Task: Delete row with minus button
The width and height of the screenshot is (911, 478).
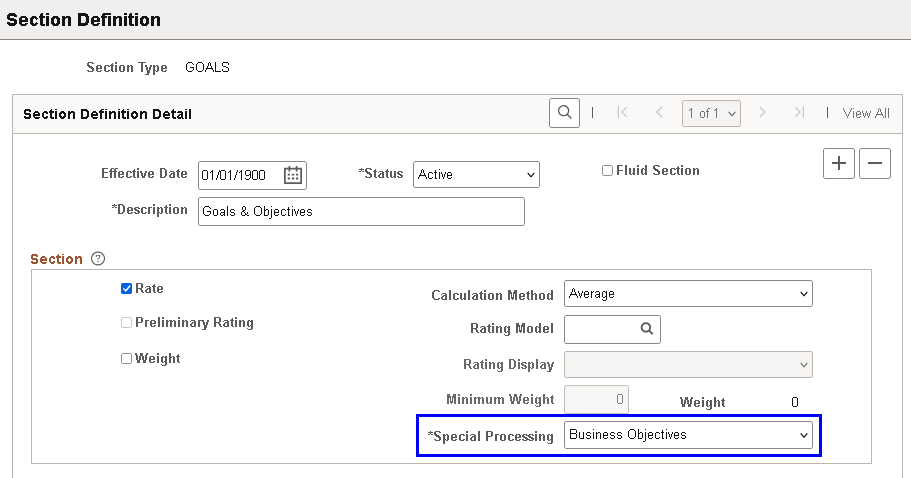Action: click(x=875, y=163)
